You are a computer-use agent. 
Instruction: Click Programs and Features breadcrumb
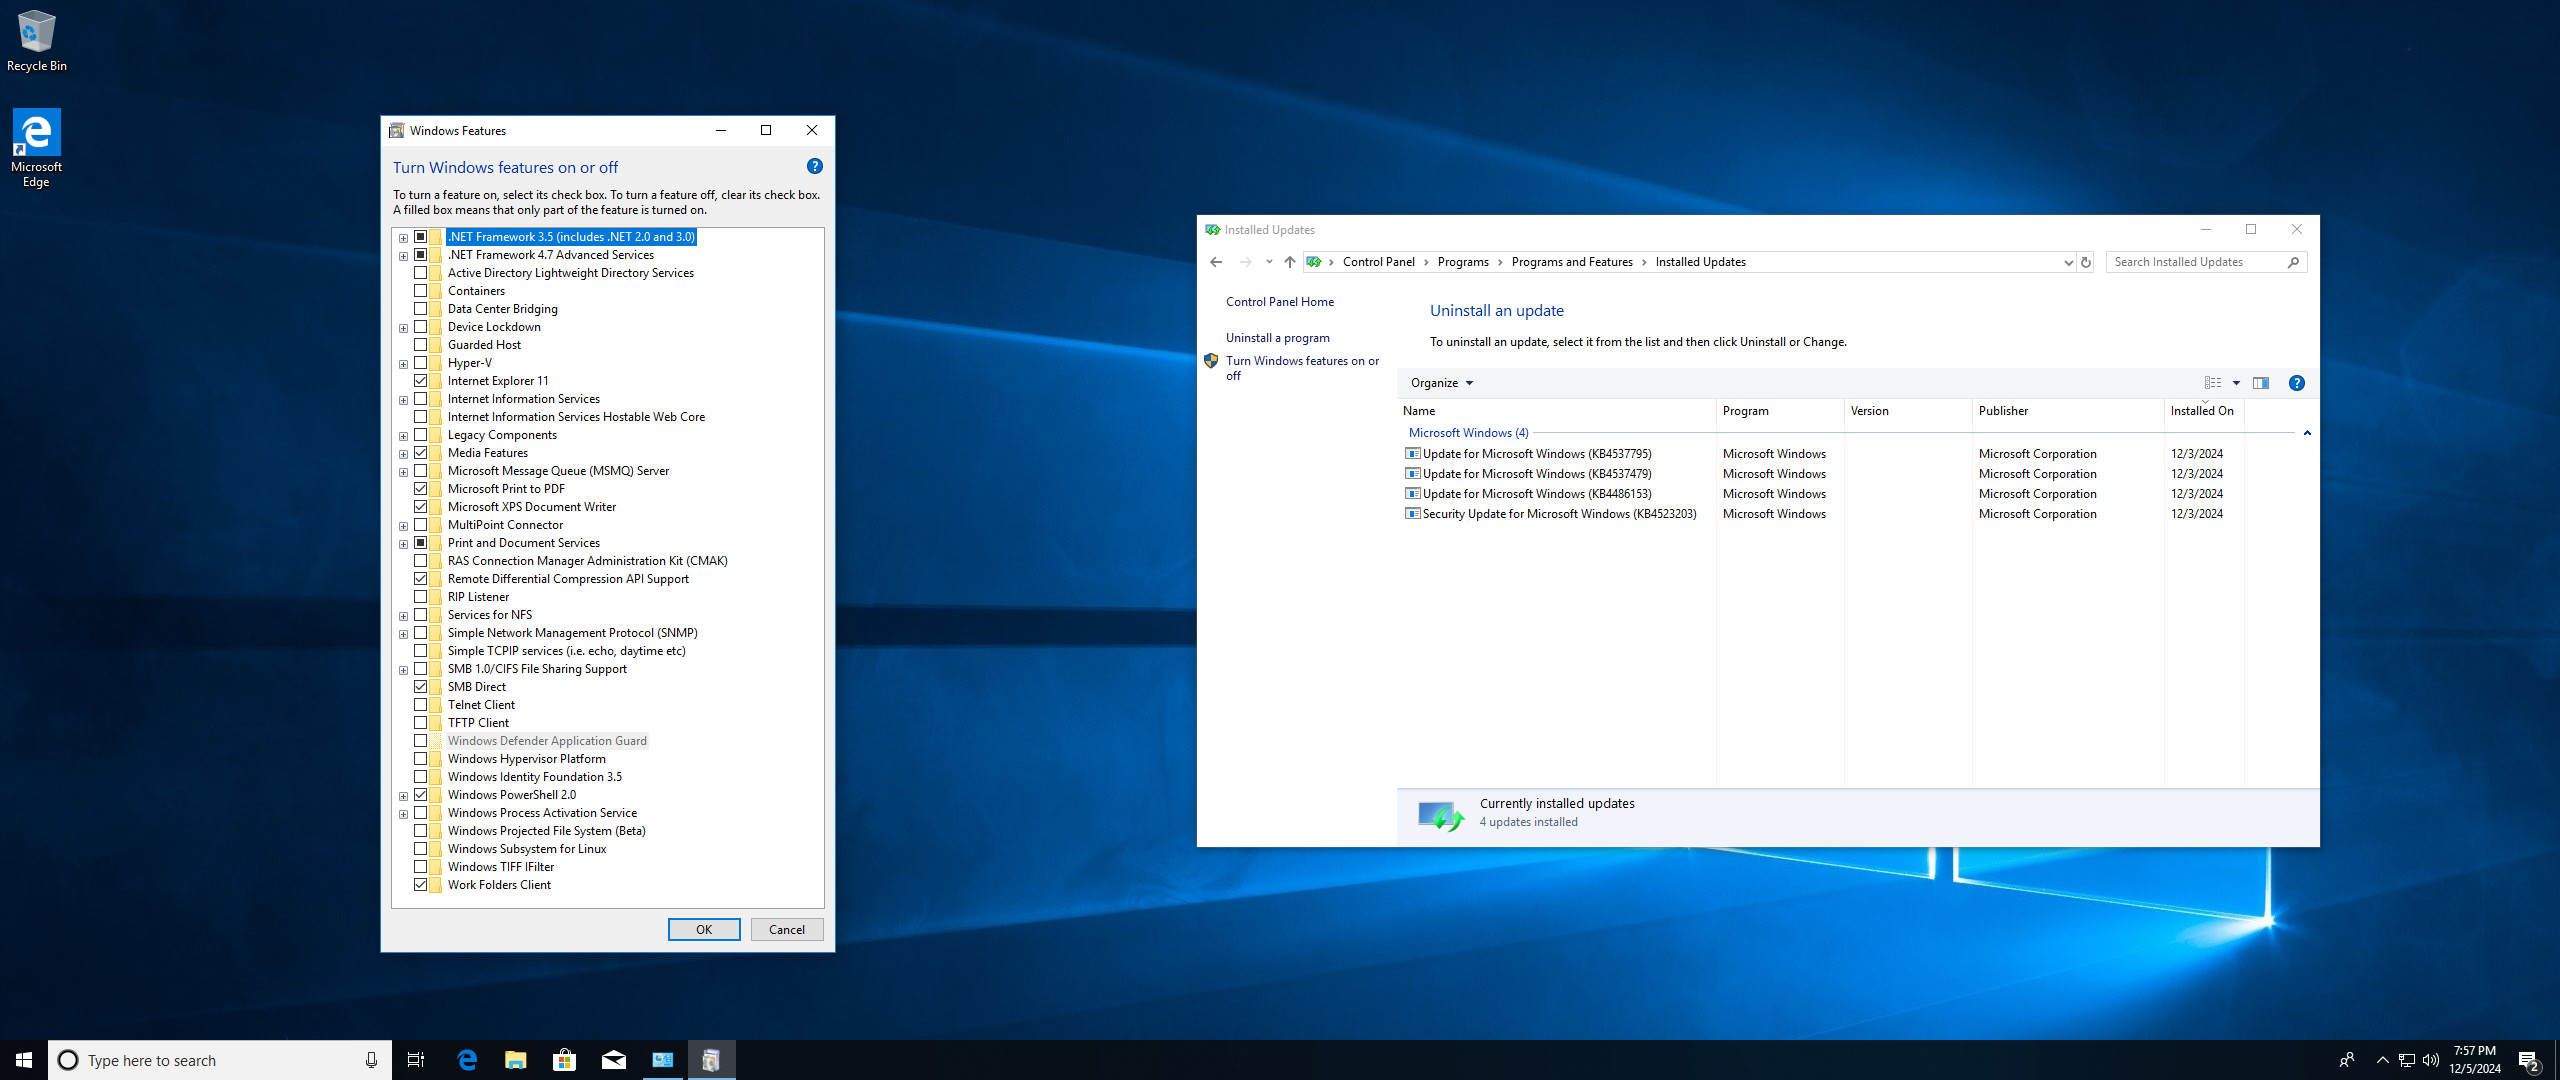(1572, 262)
